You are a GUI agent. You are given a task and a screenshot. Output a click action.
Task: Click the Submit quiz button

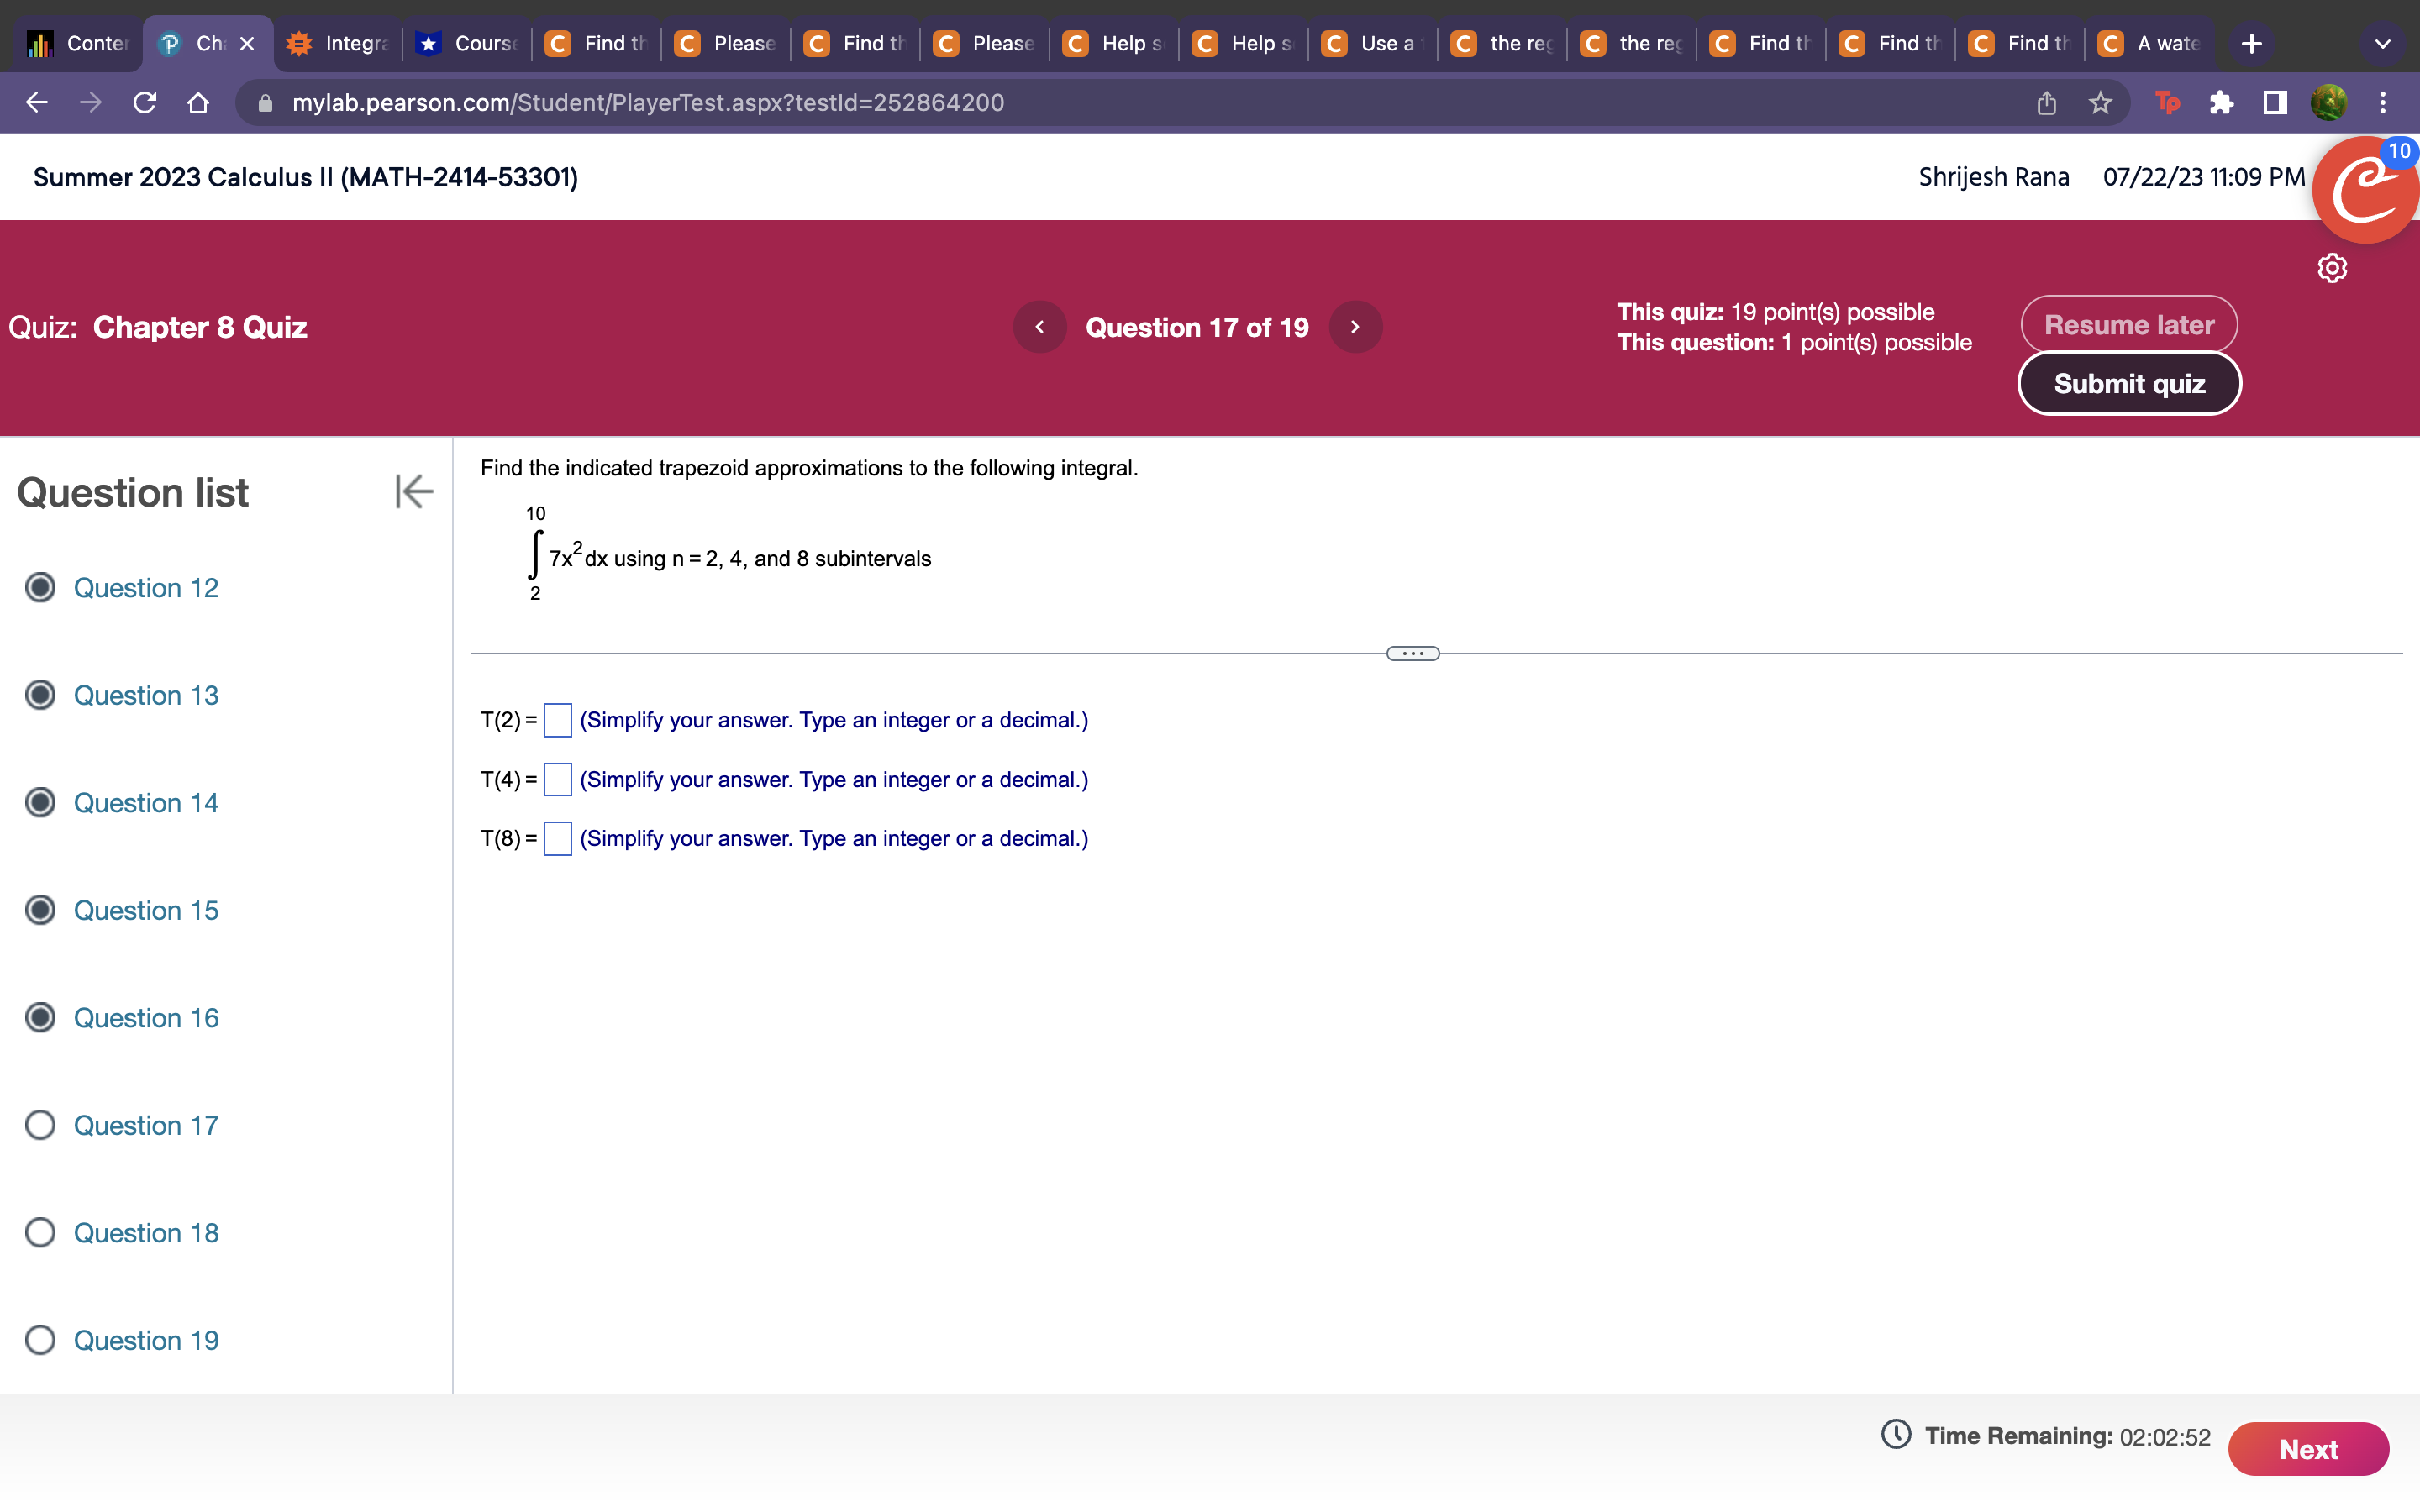tap(2129, 384)
